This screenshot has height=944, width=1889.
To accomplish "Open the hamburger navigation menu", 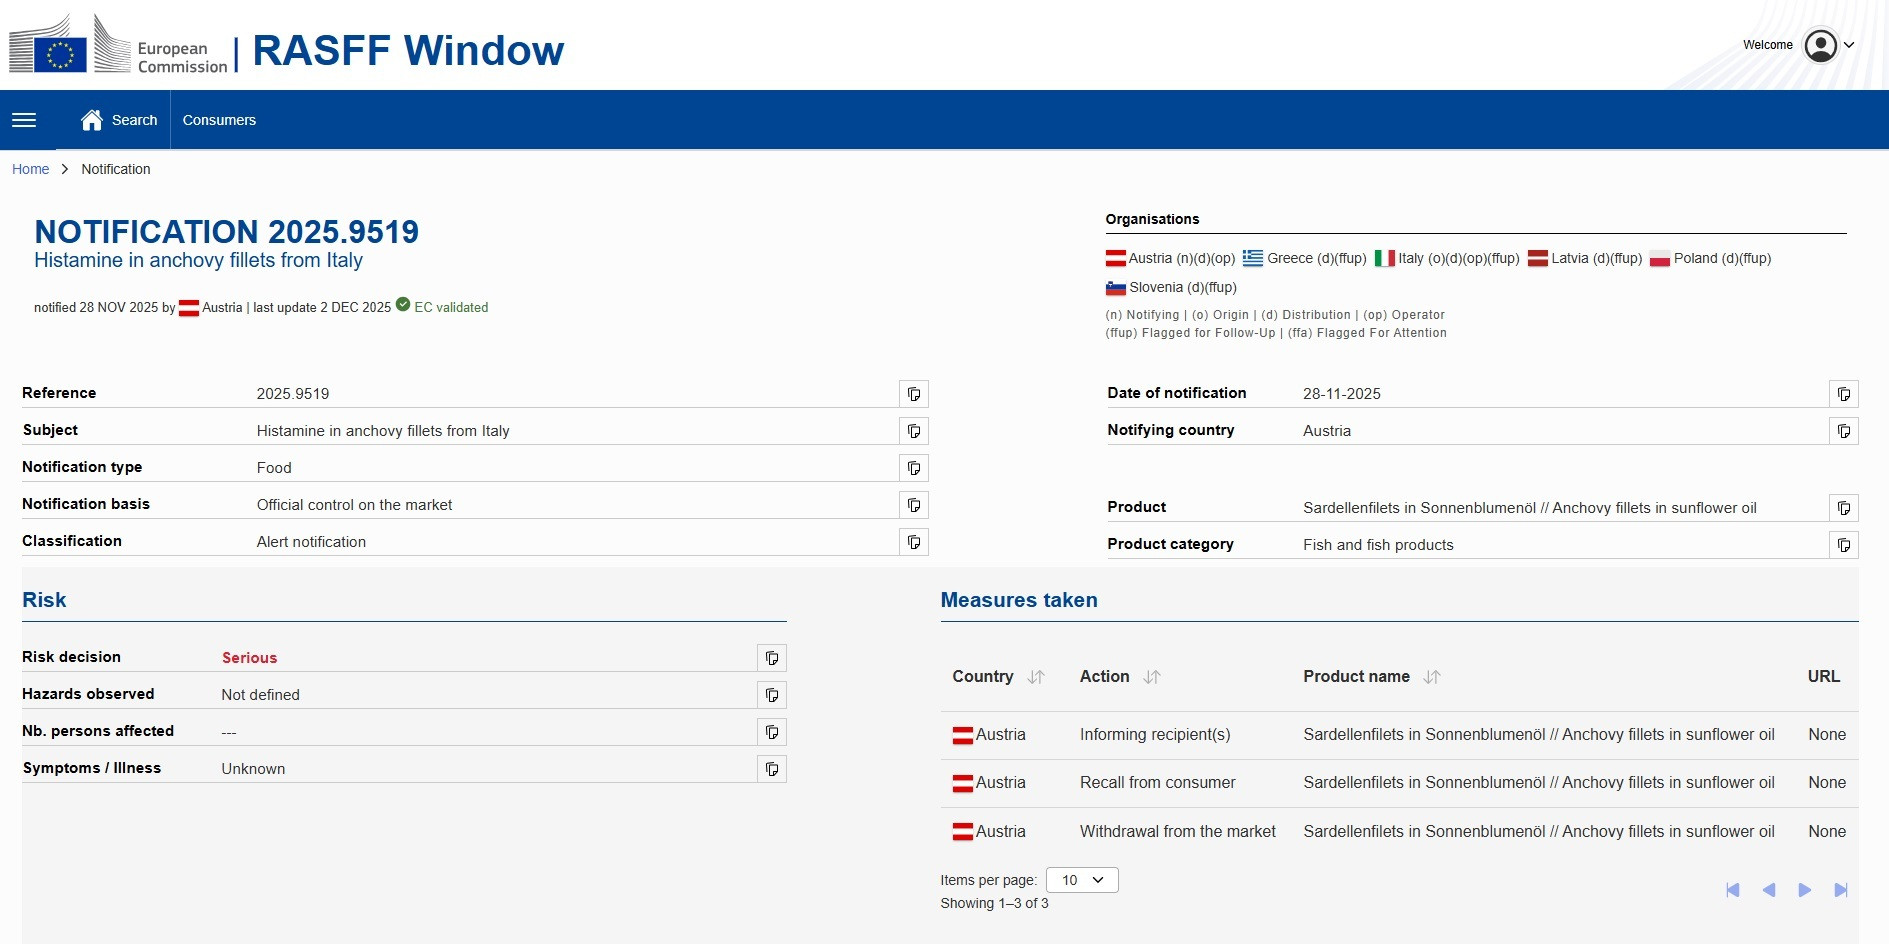I will [24, 120].
